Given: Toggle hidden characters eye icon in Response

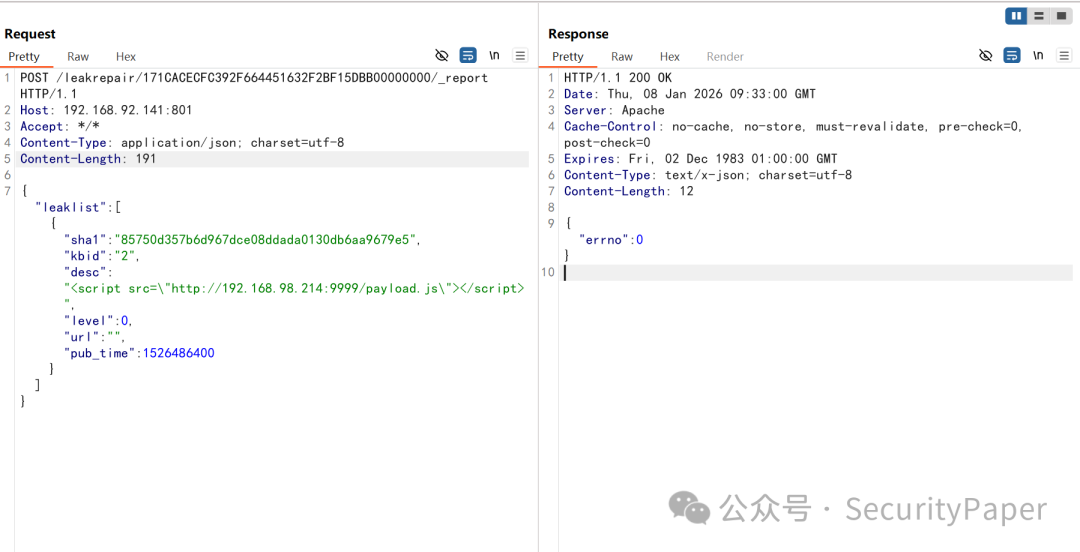Looking at the screenshot, I should (986, 56).
